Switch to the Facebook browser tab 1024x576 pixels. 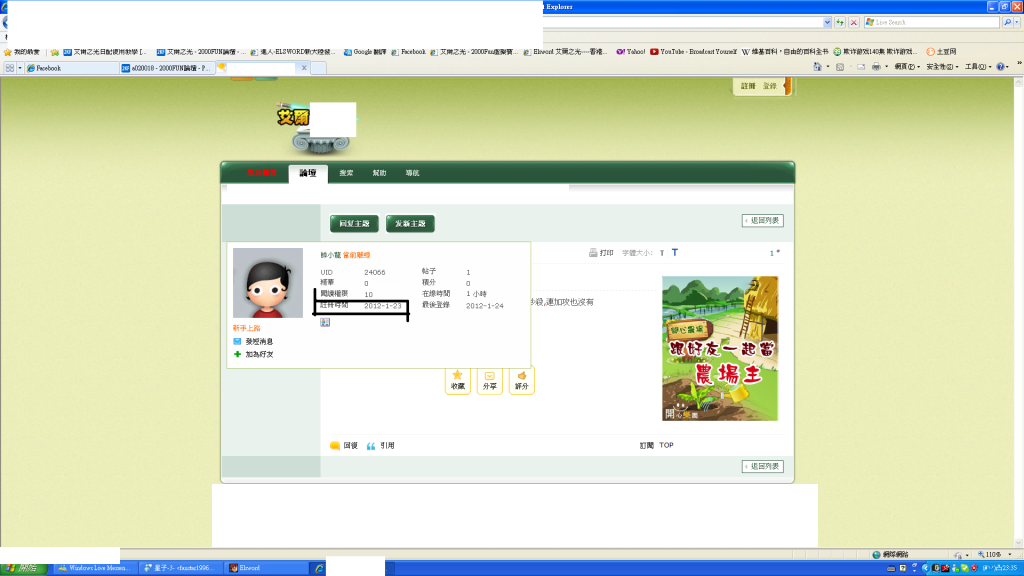click(70, 68)
